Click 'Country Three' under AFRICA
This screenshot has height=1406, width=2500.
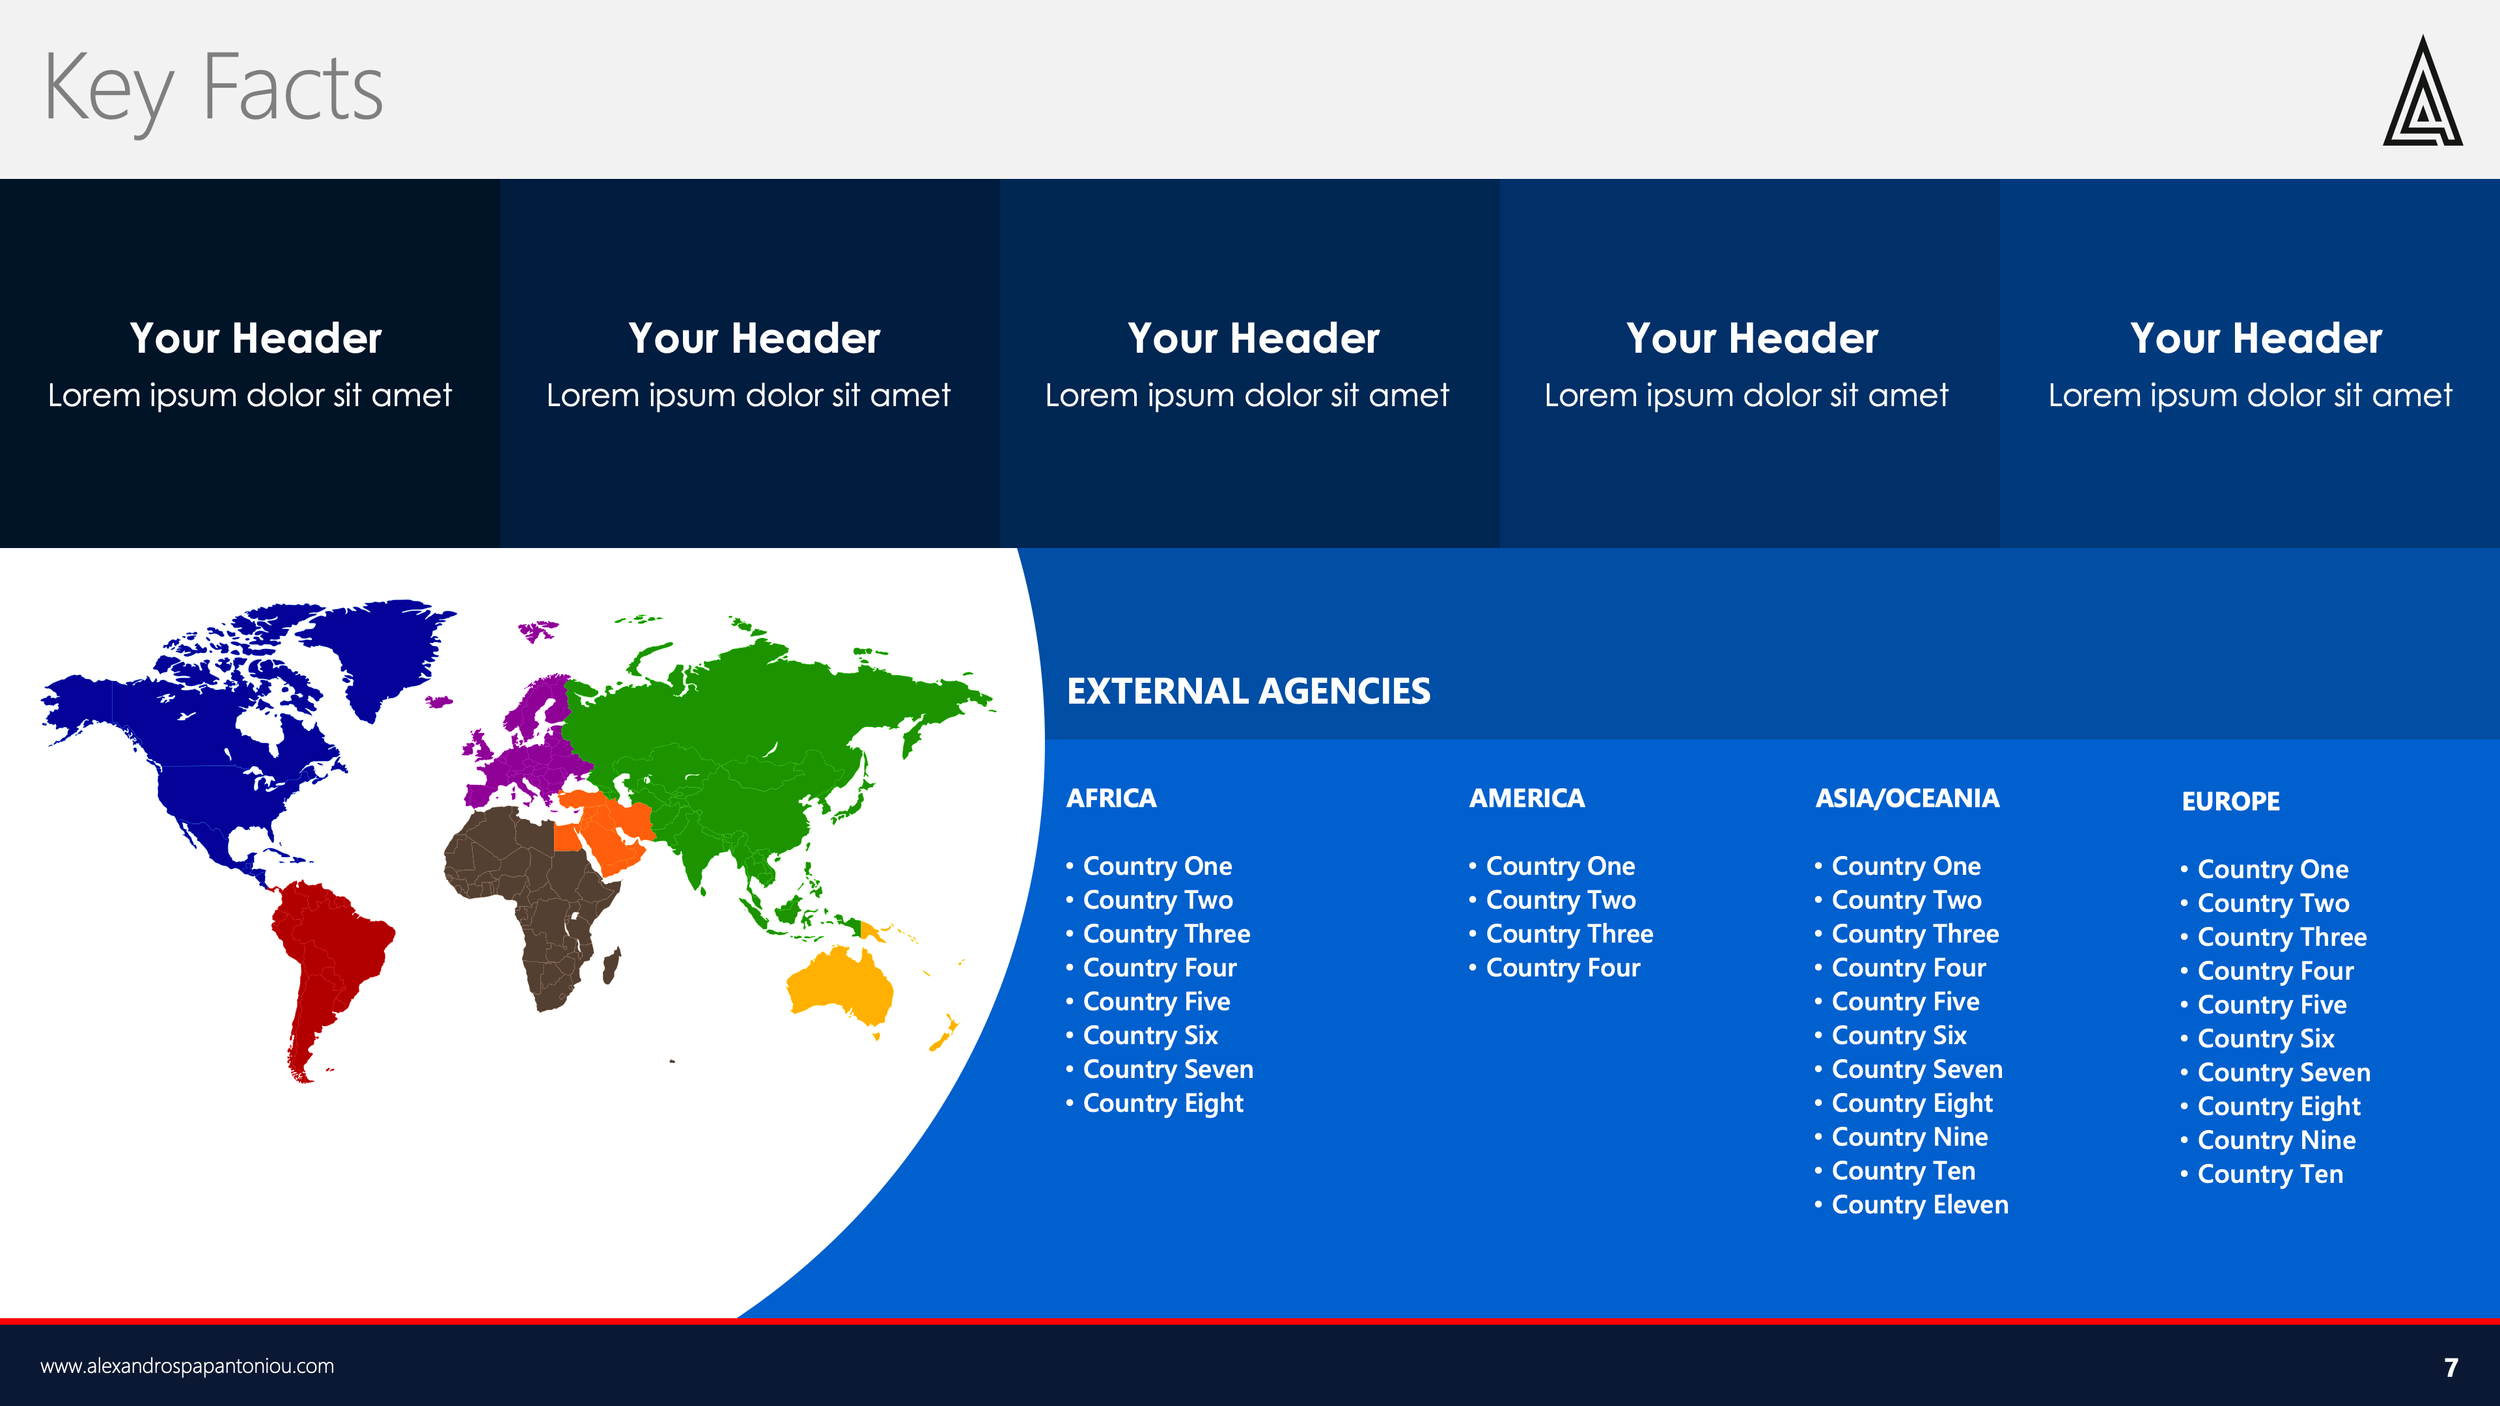click(1166, 934)
